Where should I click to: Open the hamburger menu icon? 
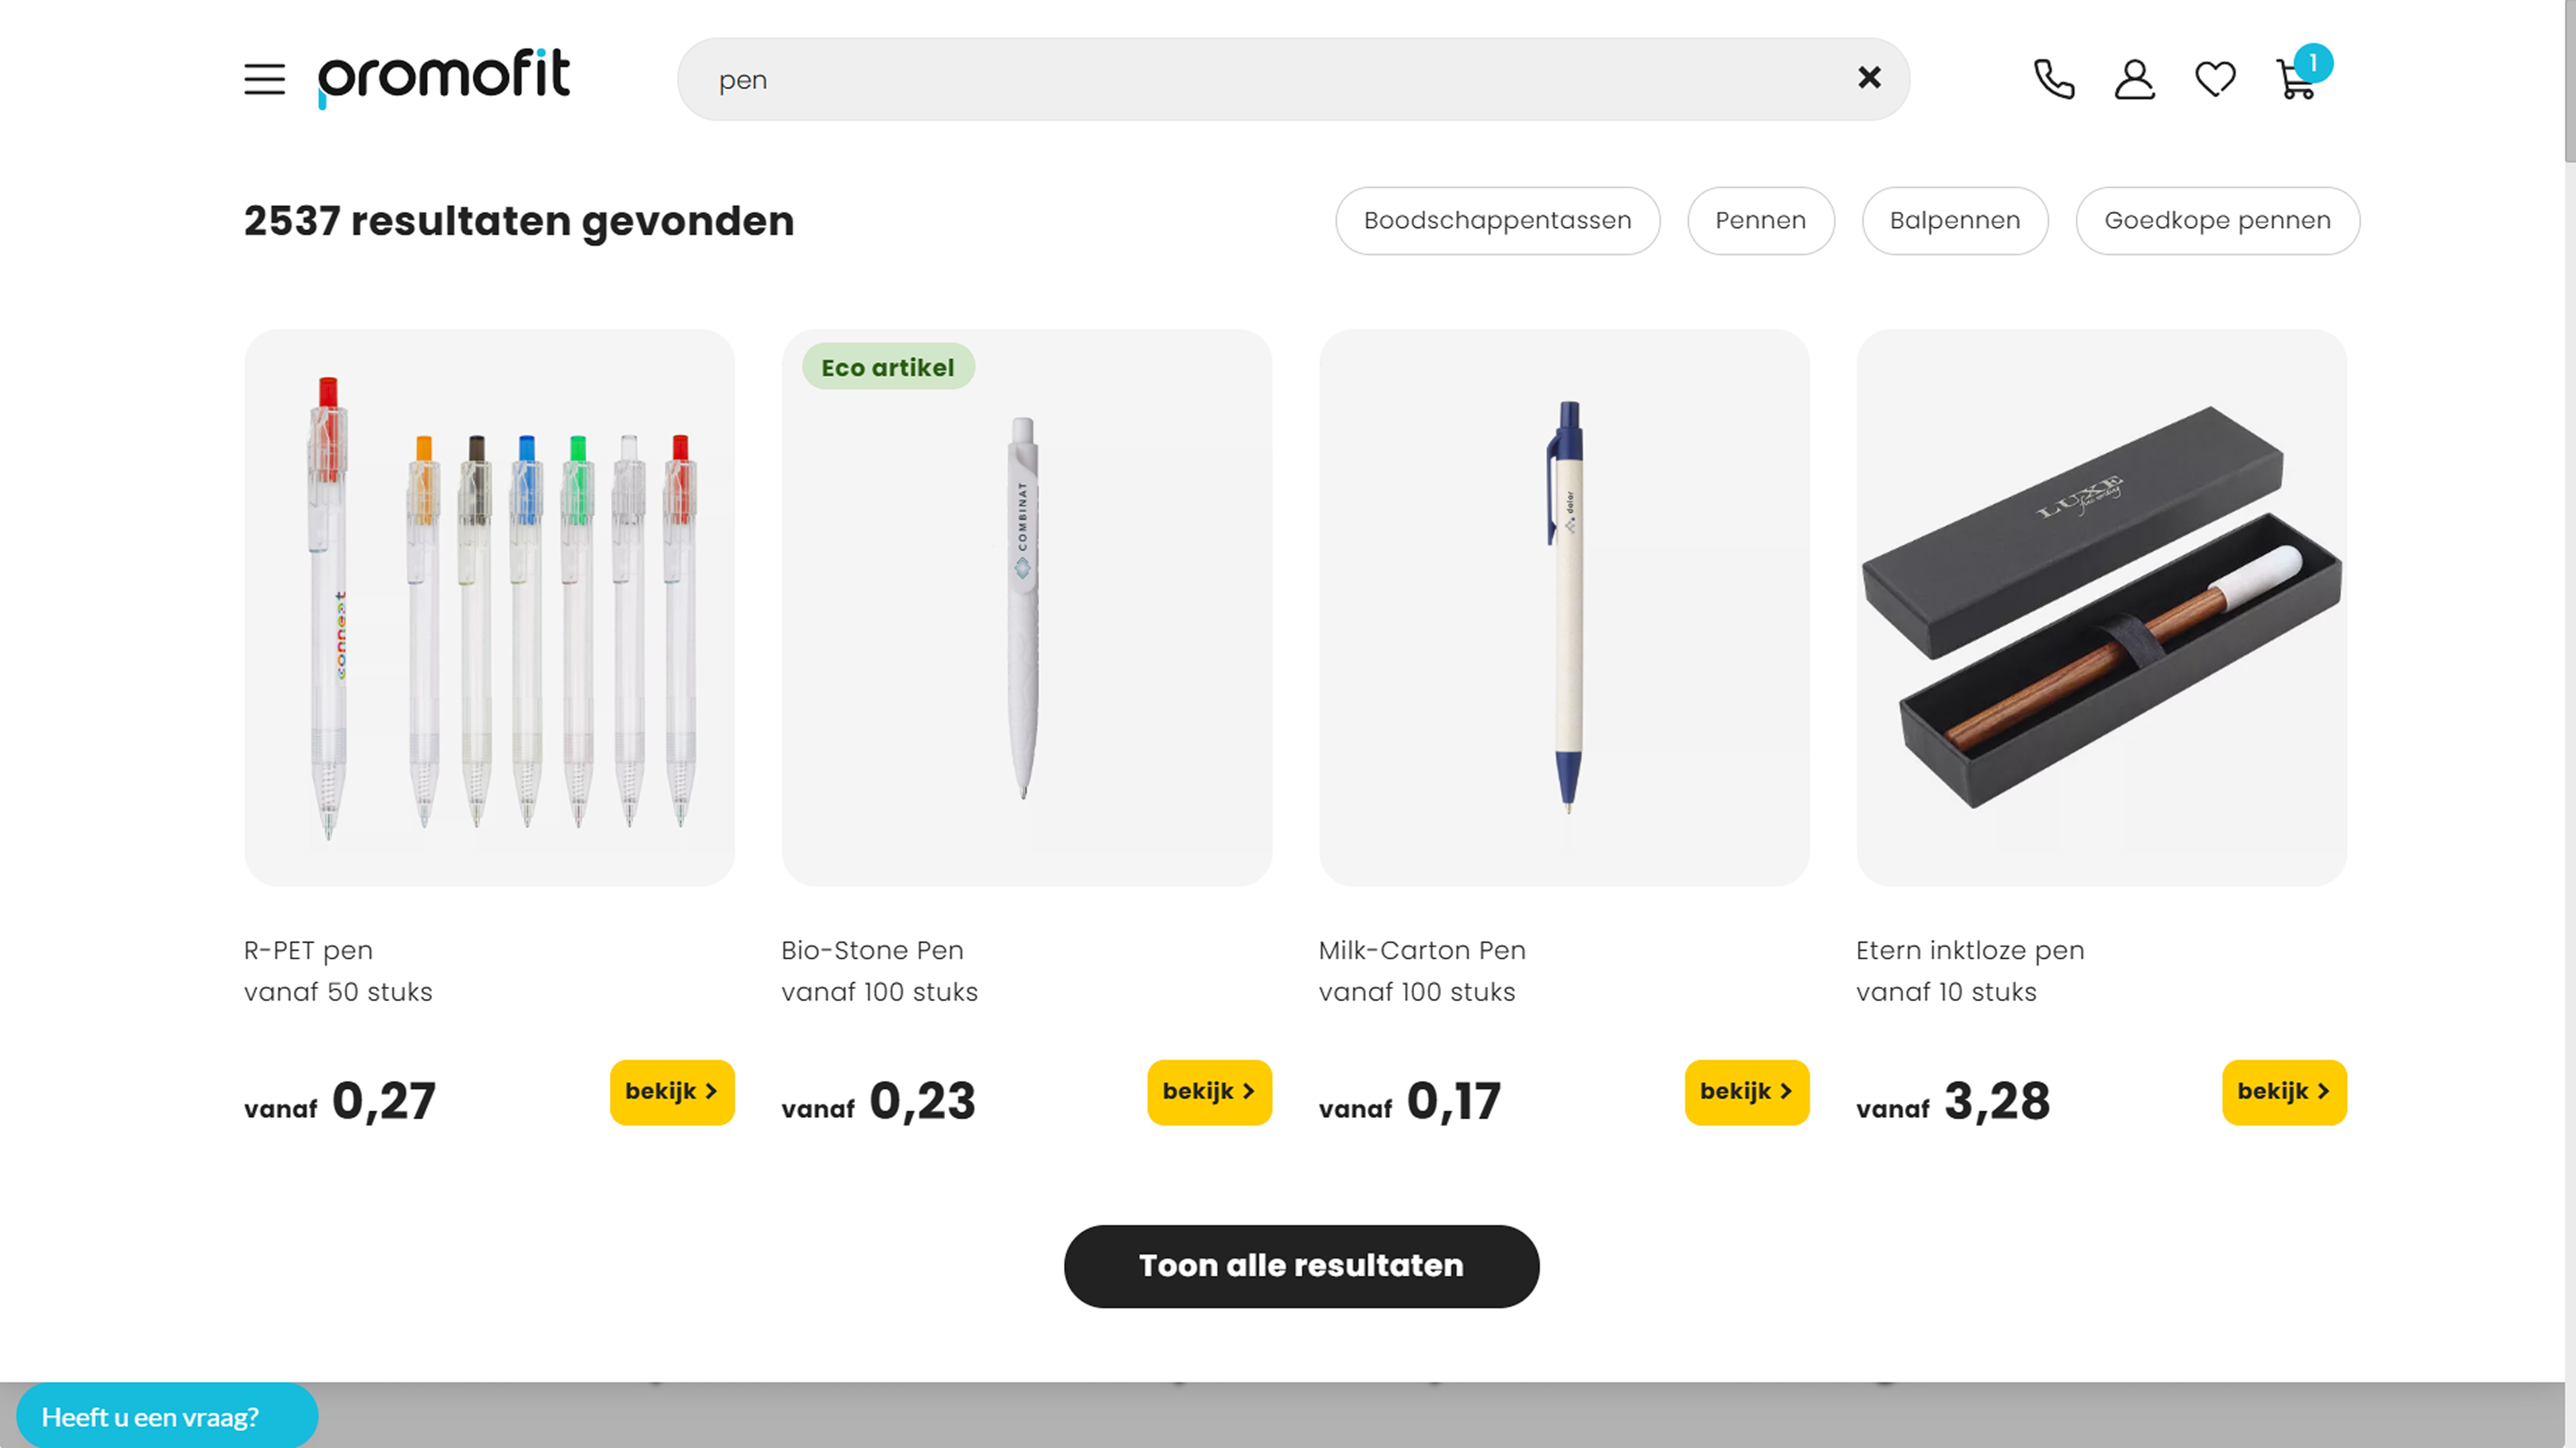(264, 79)
